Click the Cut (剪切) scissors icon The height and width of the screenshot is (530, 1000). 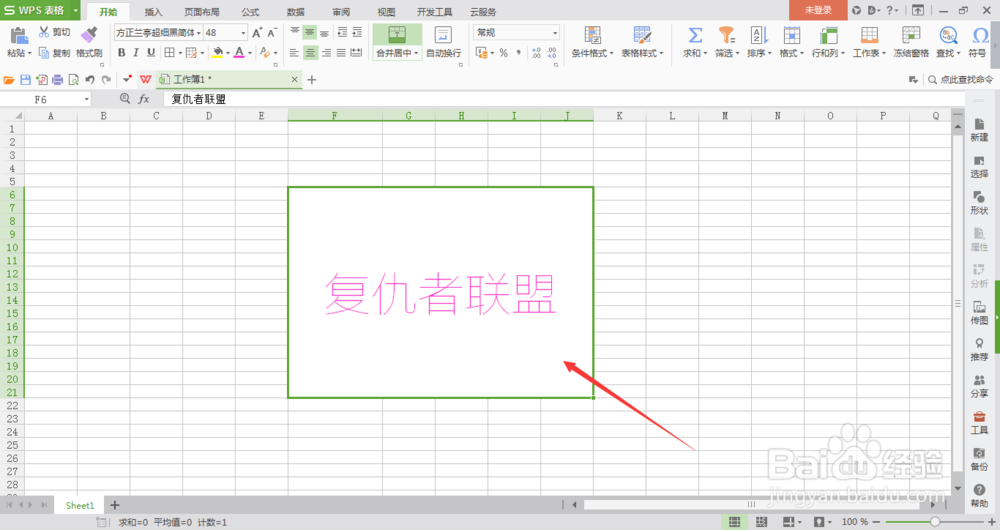point(44,32)
